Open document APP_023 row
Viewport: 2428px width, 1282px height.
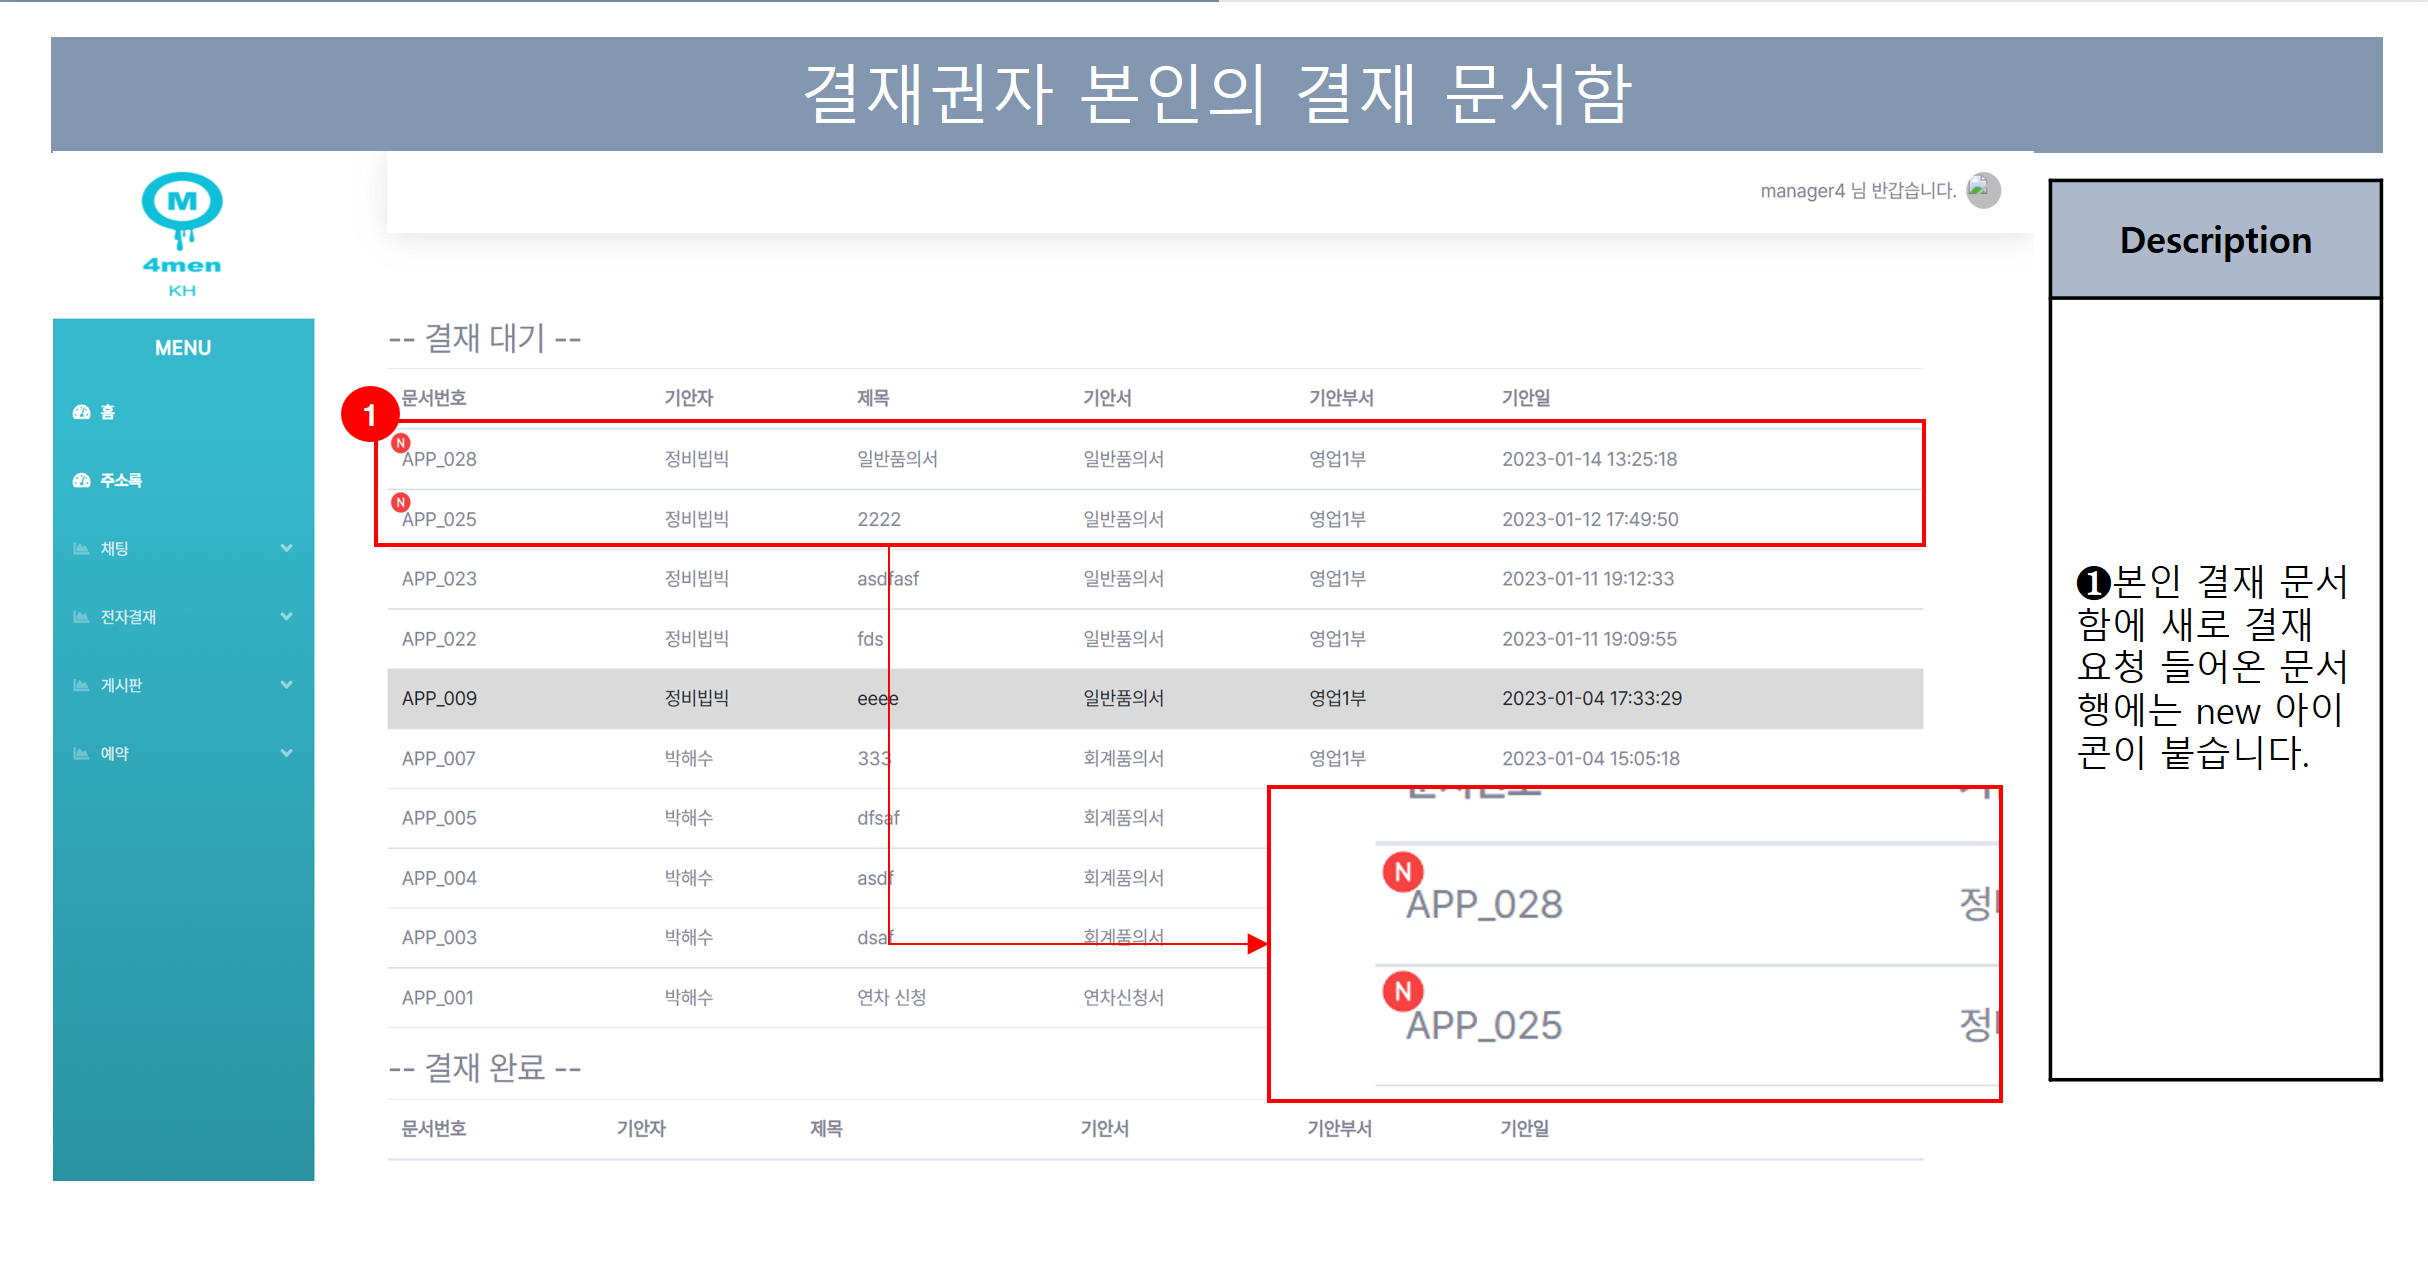pyautogui.click(x=440, y=579)
